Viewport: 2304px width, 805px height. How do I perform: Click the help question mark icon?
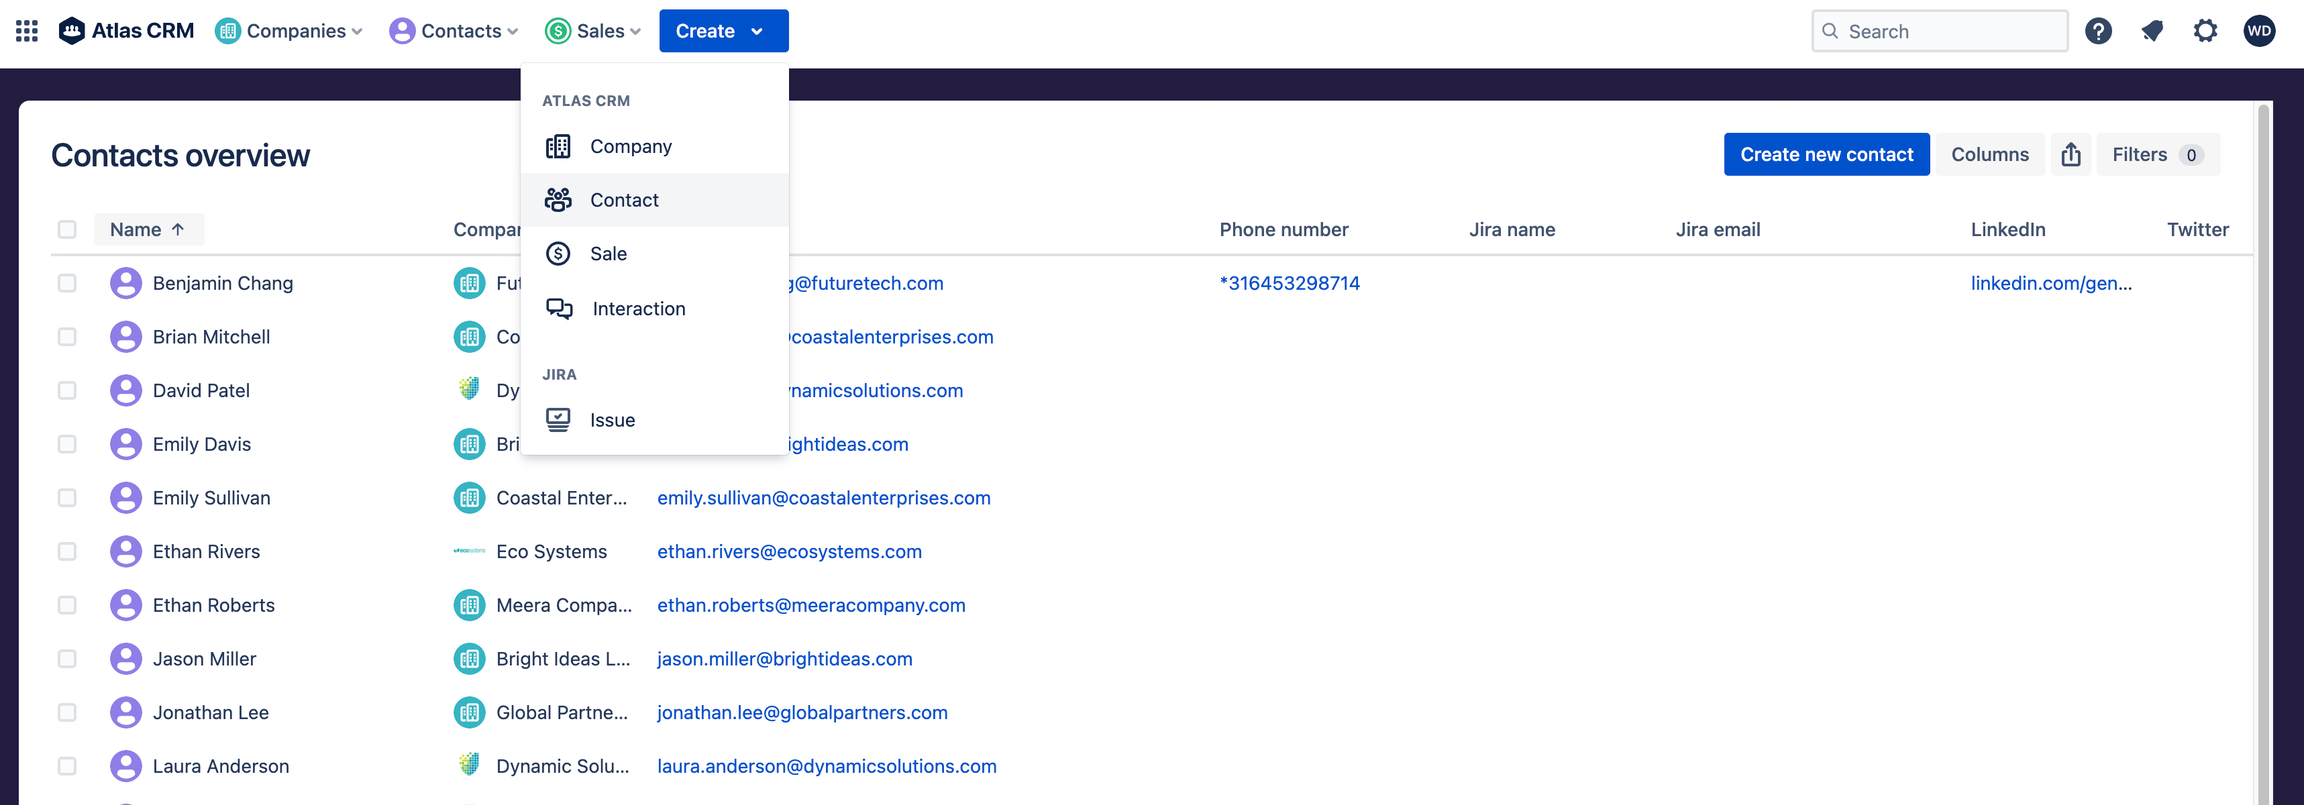pyautogui.click(x=2098, y=31)
